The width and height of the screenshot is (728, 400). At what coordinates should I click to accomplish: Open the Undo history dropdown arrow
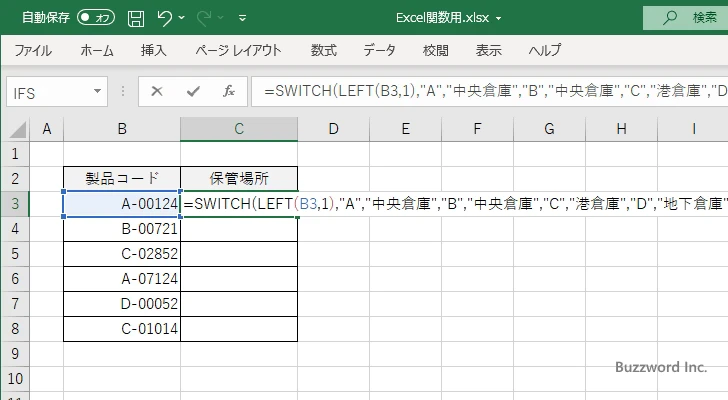[x=182, y=18]
